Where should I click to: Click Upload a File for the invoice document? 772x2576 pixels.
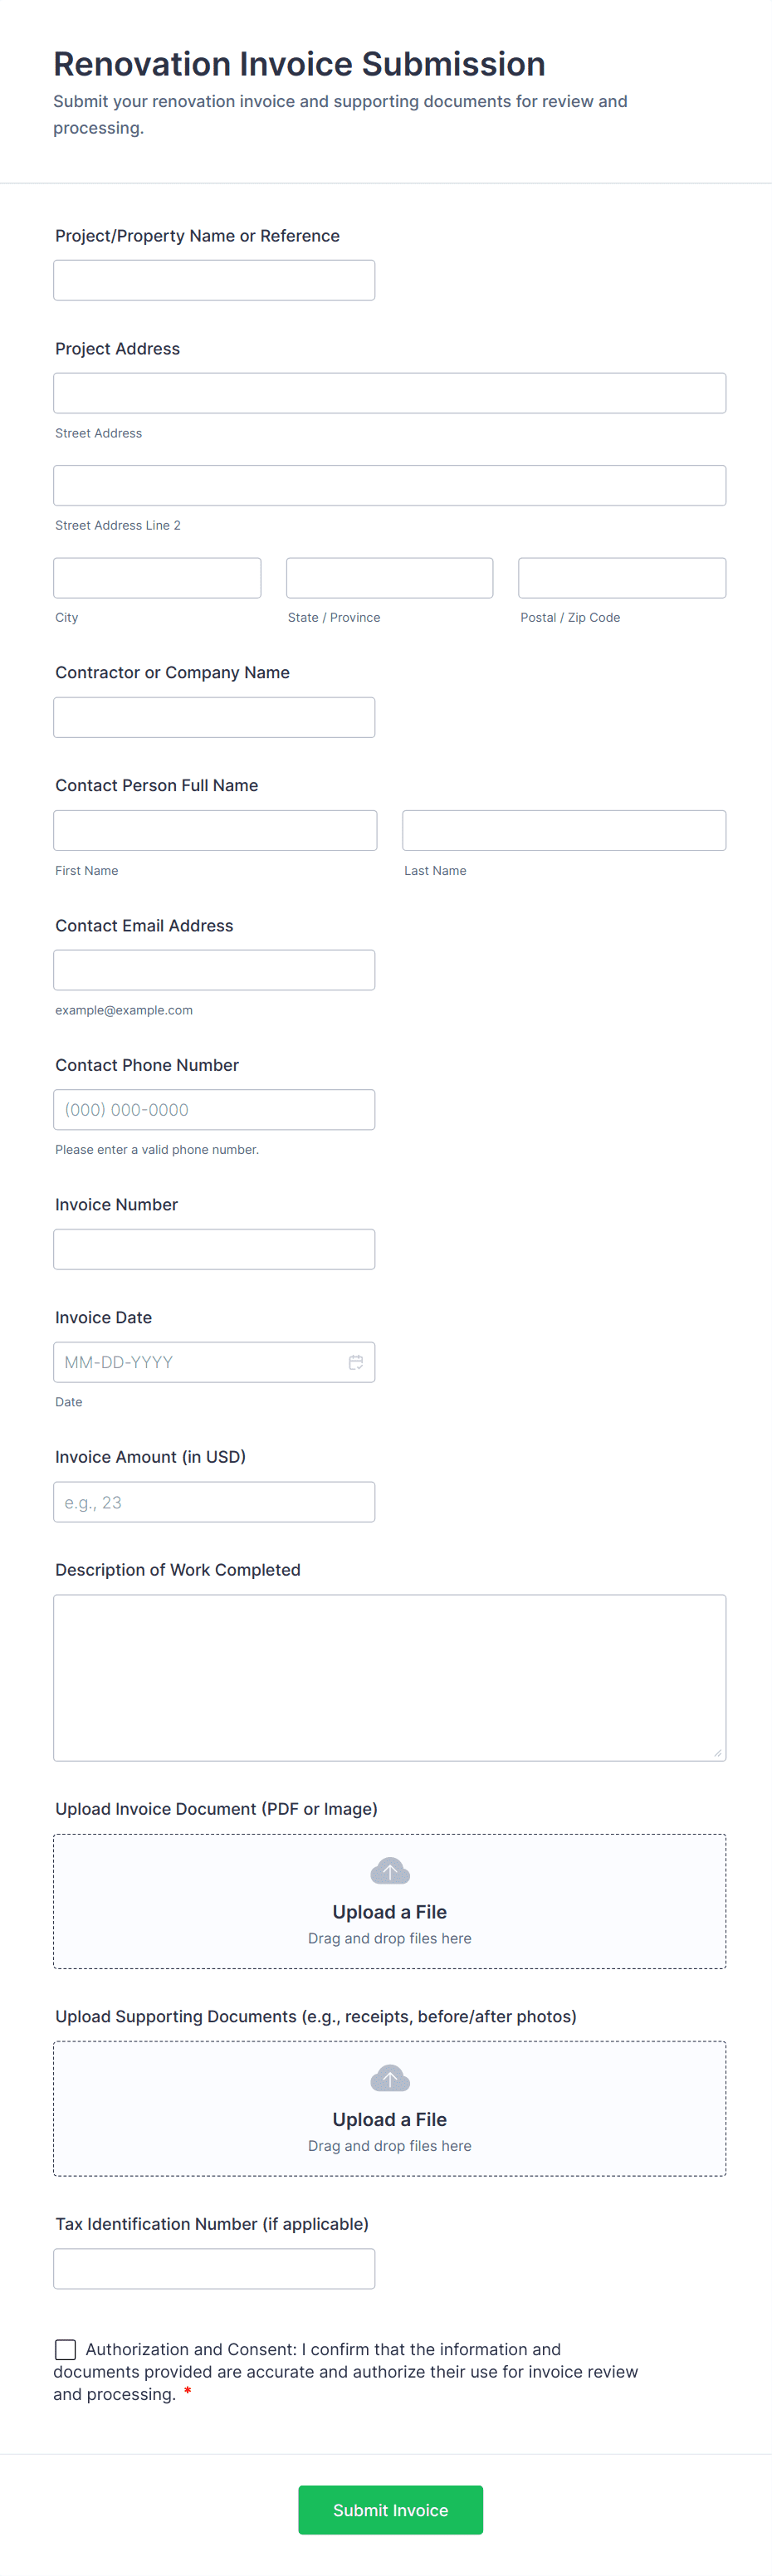(x=389, y=1912)
